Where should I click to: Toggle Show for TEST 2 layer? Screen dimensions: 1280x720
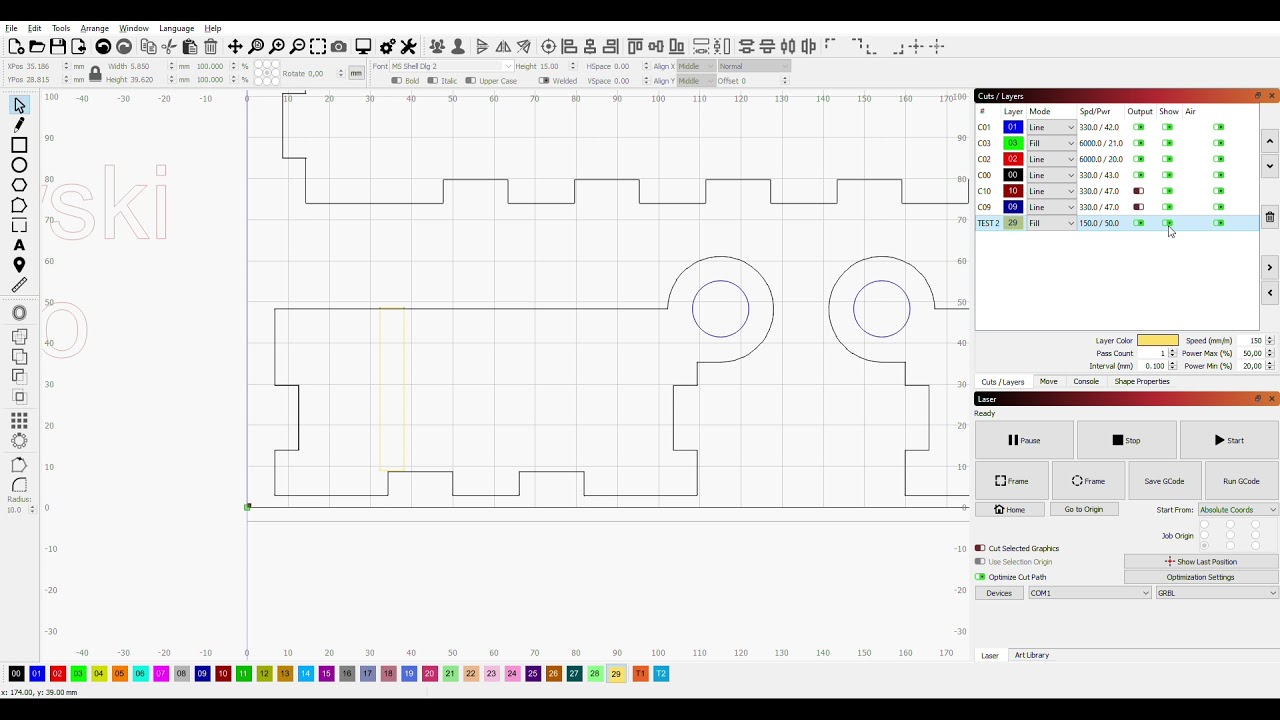click(x=1167, y=223)
